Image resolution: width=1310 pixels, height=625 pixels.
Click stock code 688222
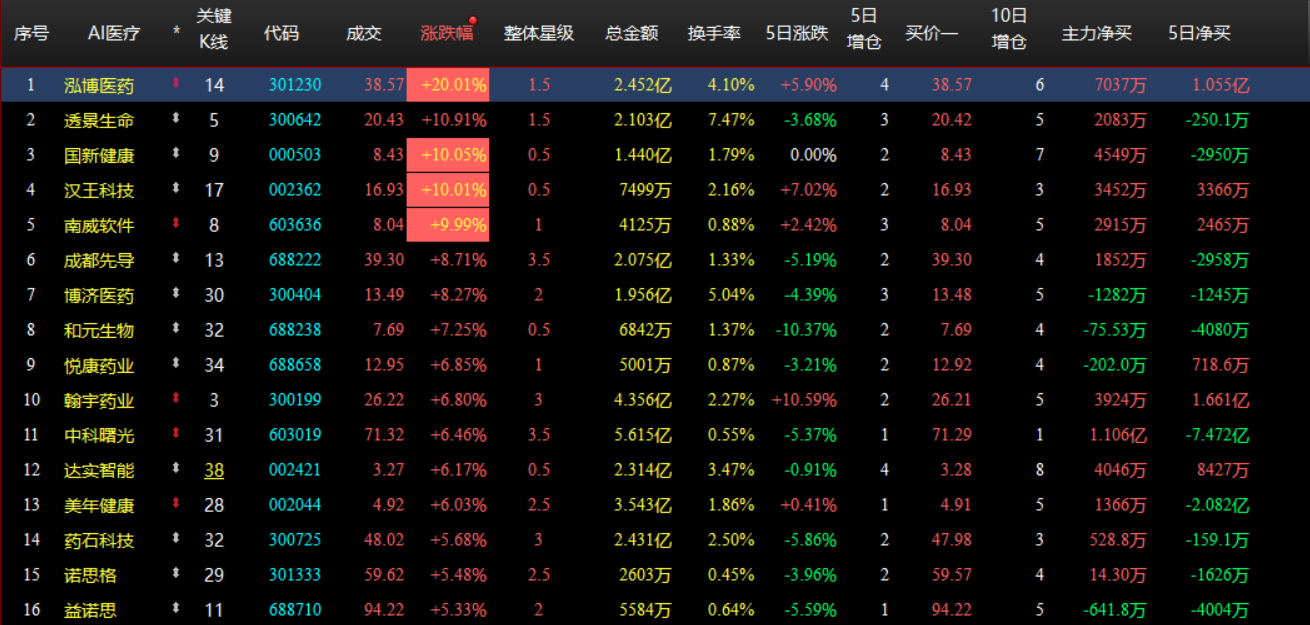click(x=295, y=260)
